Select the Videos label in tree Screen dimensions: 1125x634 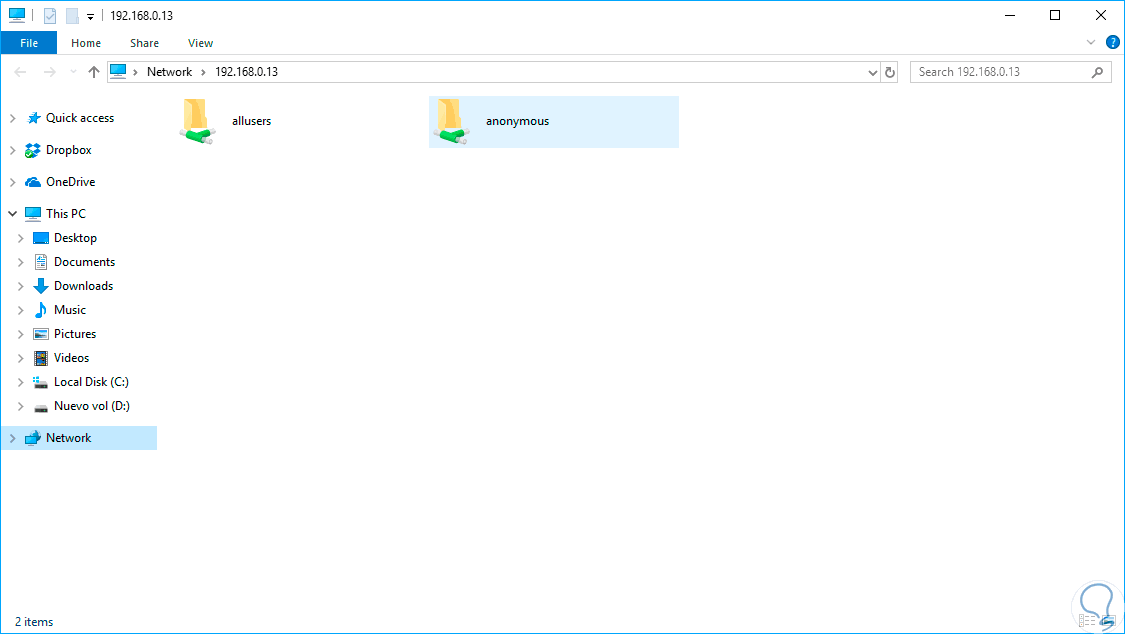click(x=71, y=358)
